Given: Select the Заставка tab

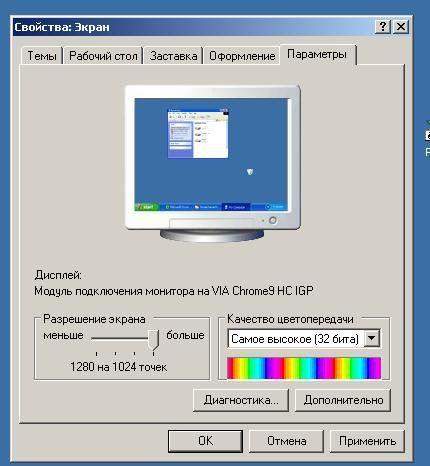Looking at the screenshot, I should (173, 56).
